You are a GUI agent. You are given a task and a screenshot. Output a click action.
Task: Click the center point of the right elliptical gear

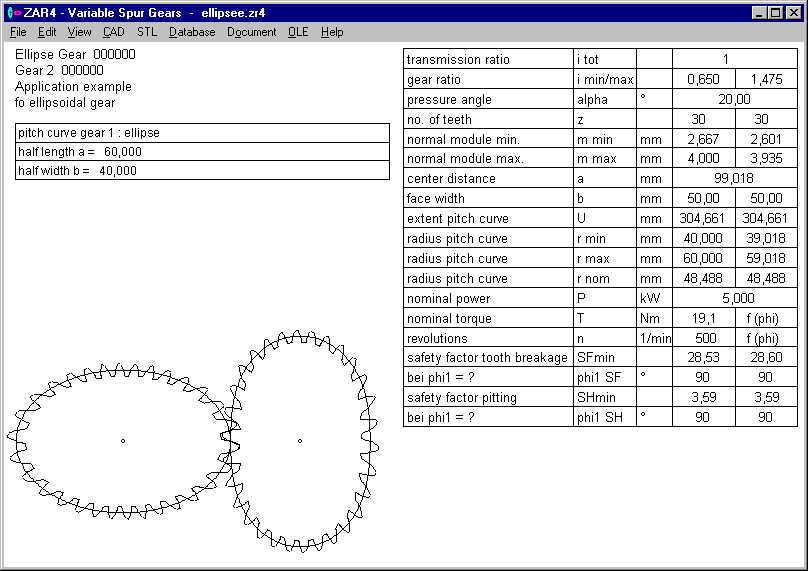pos(300,441)
